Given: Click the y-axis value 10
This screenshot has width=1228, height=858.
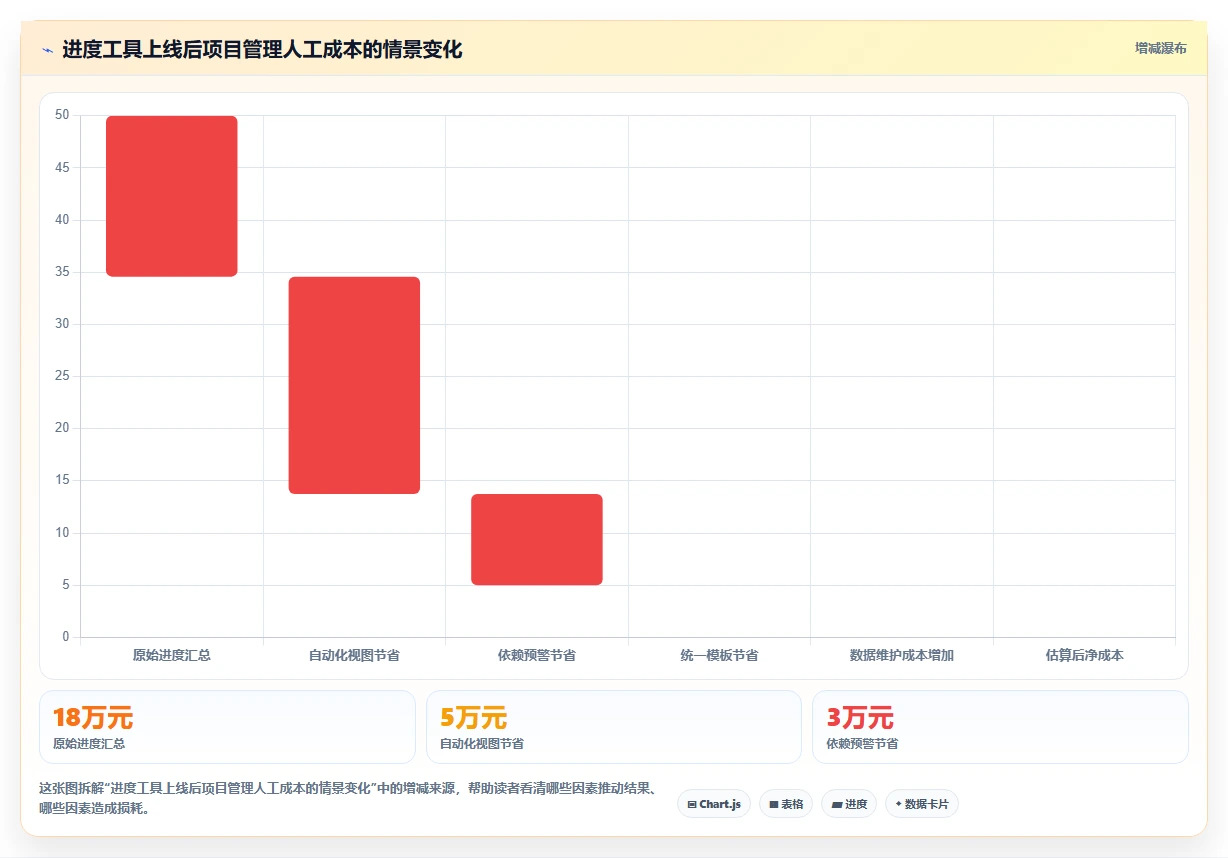Looking at the screenshot, I should click(x=62, y=533).
